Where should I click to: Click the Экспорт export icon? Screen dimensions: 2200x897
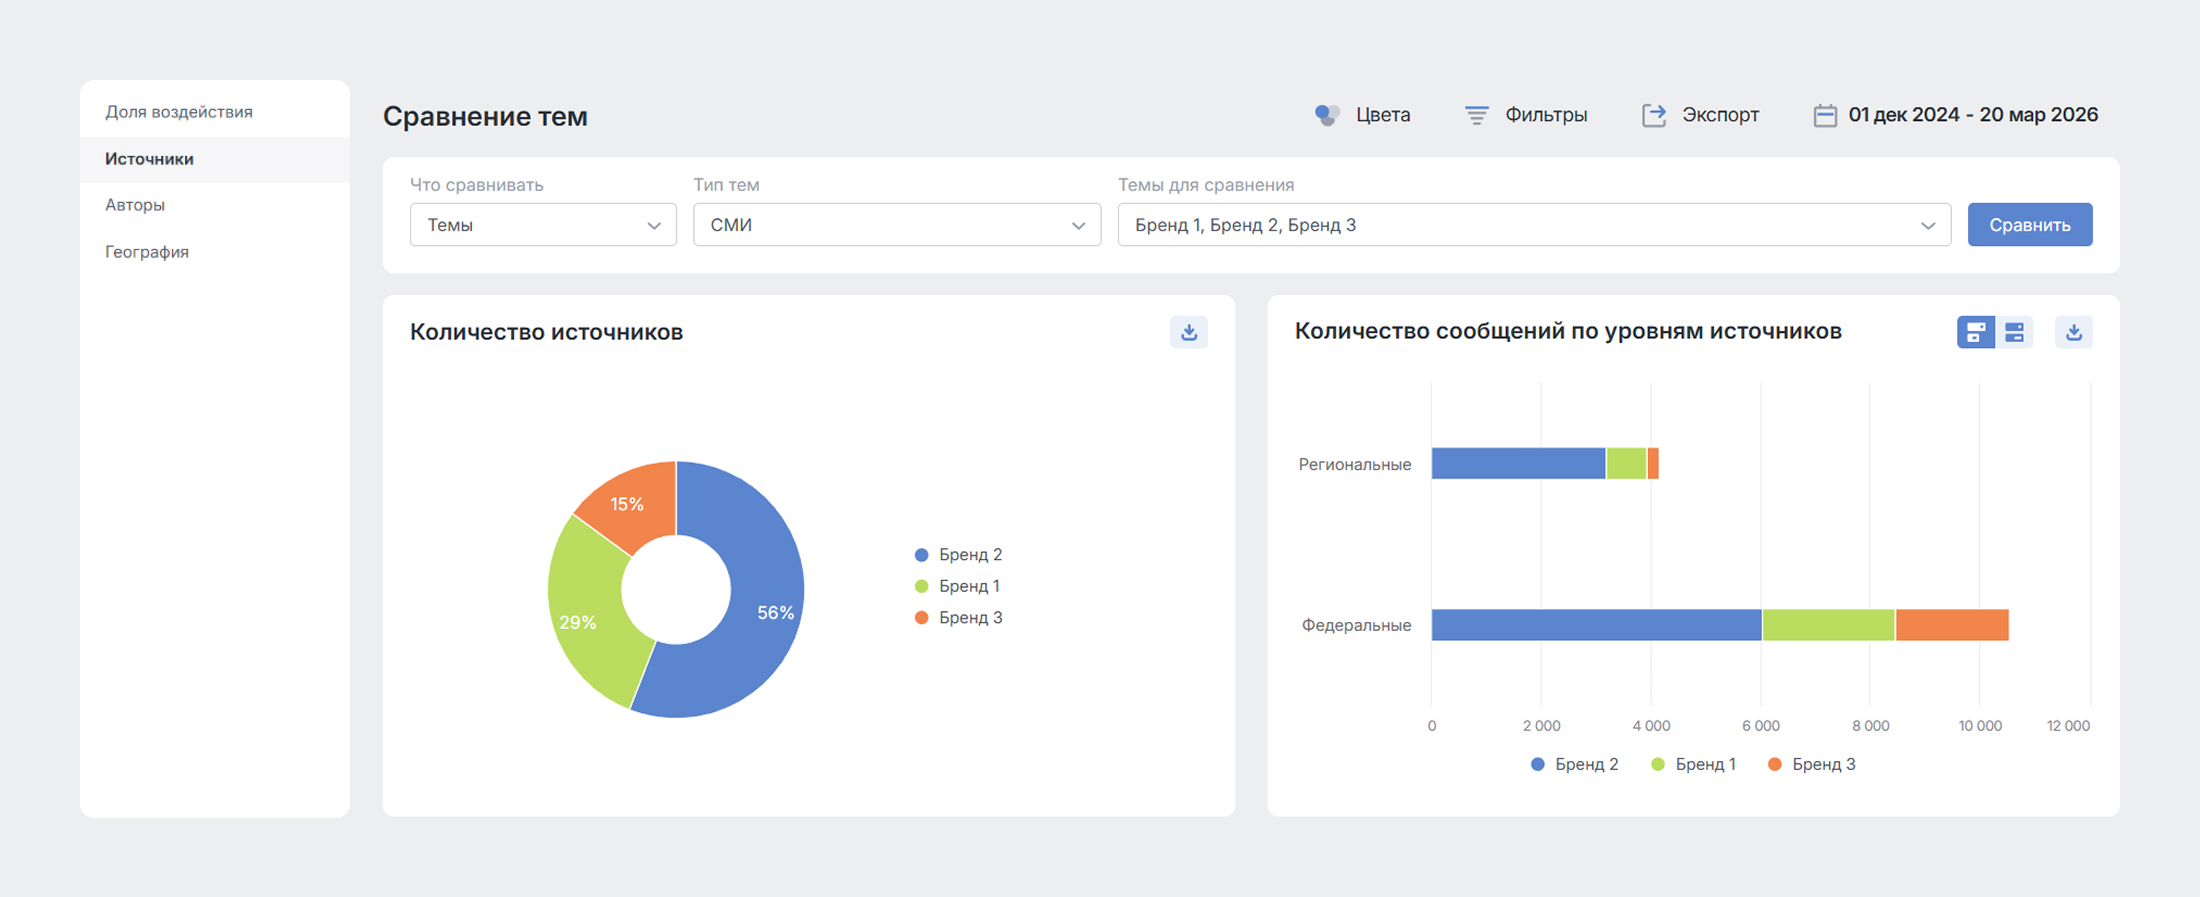pyautogui.click(x=1654, y=115)
